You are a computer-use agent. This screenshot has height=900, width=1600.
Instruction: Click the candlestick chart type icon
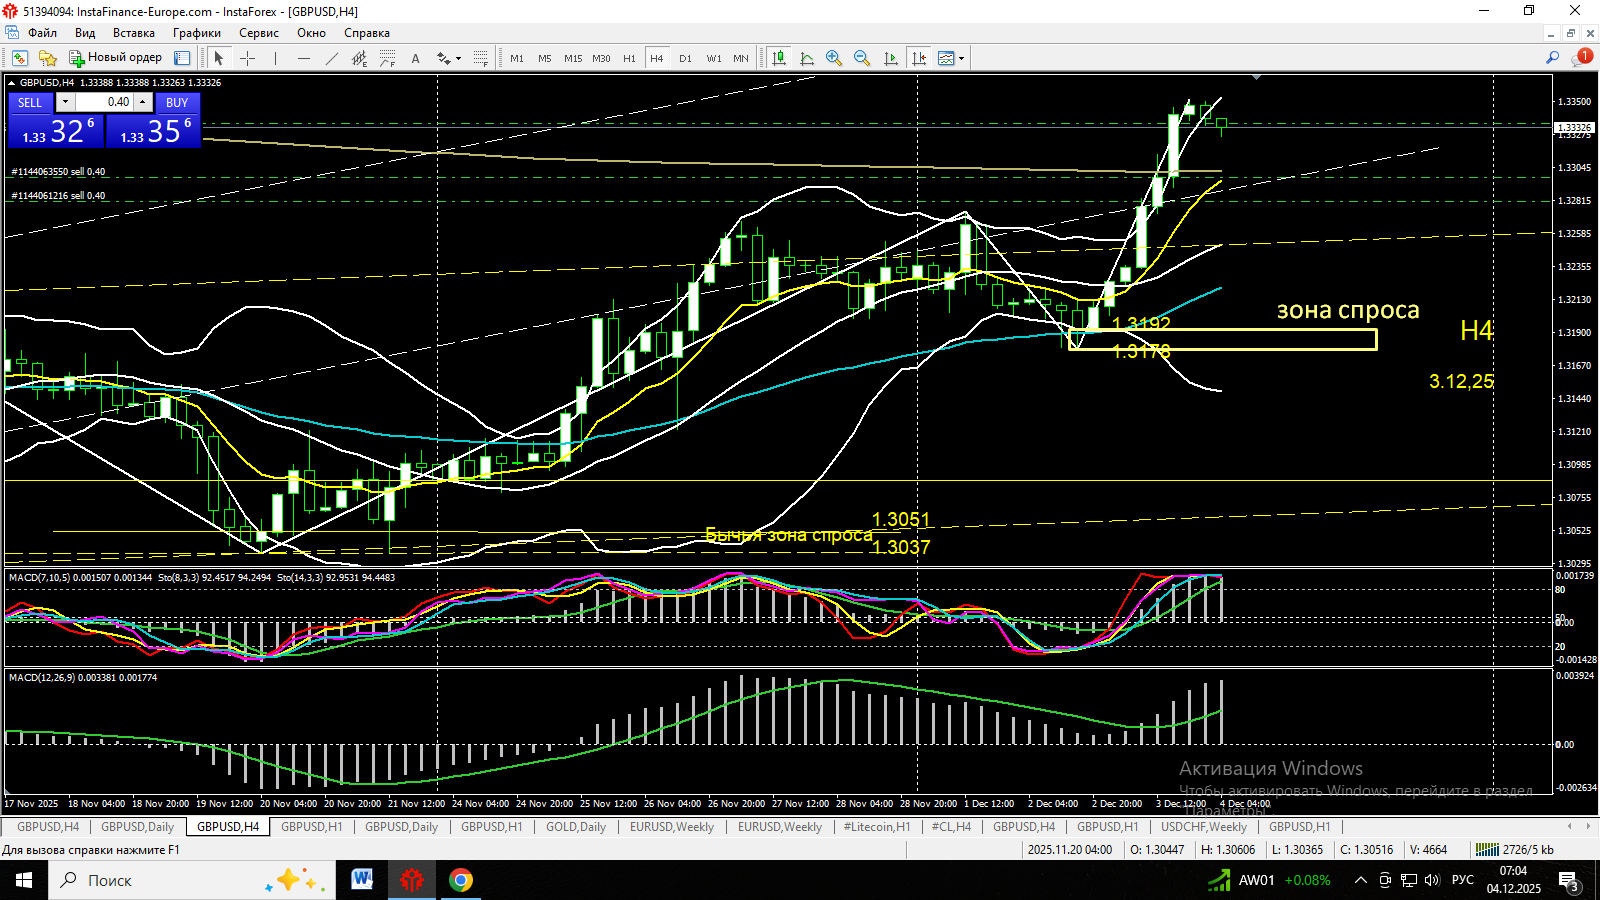[x=778, y=58]
